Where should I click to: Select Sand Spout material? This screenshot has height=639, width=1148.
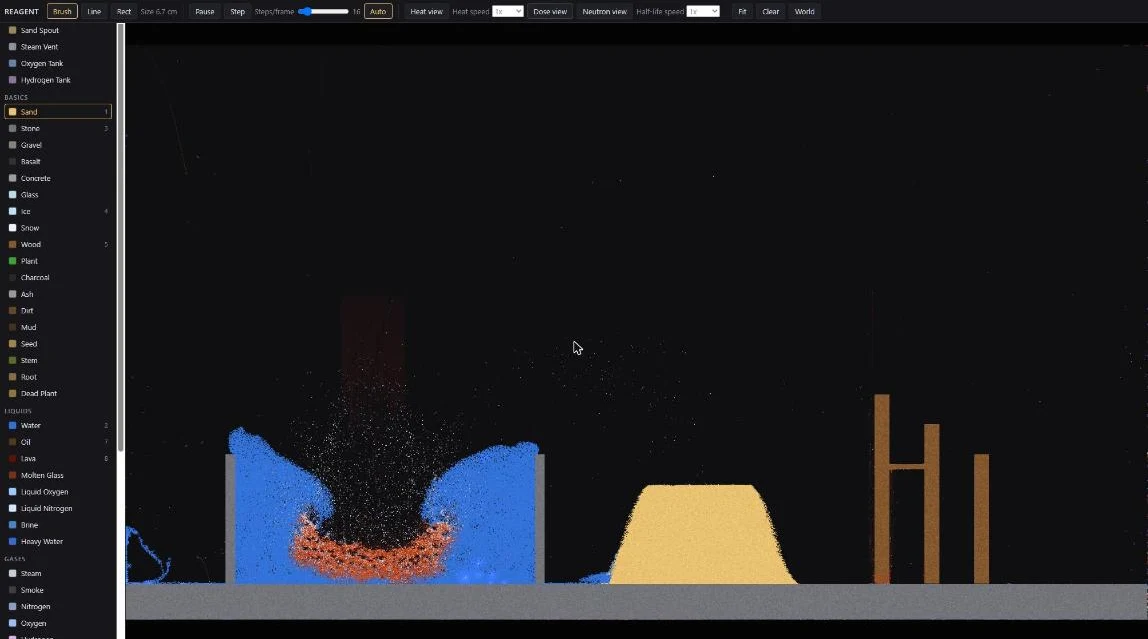[58, 30]
